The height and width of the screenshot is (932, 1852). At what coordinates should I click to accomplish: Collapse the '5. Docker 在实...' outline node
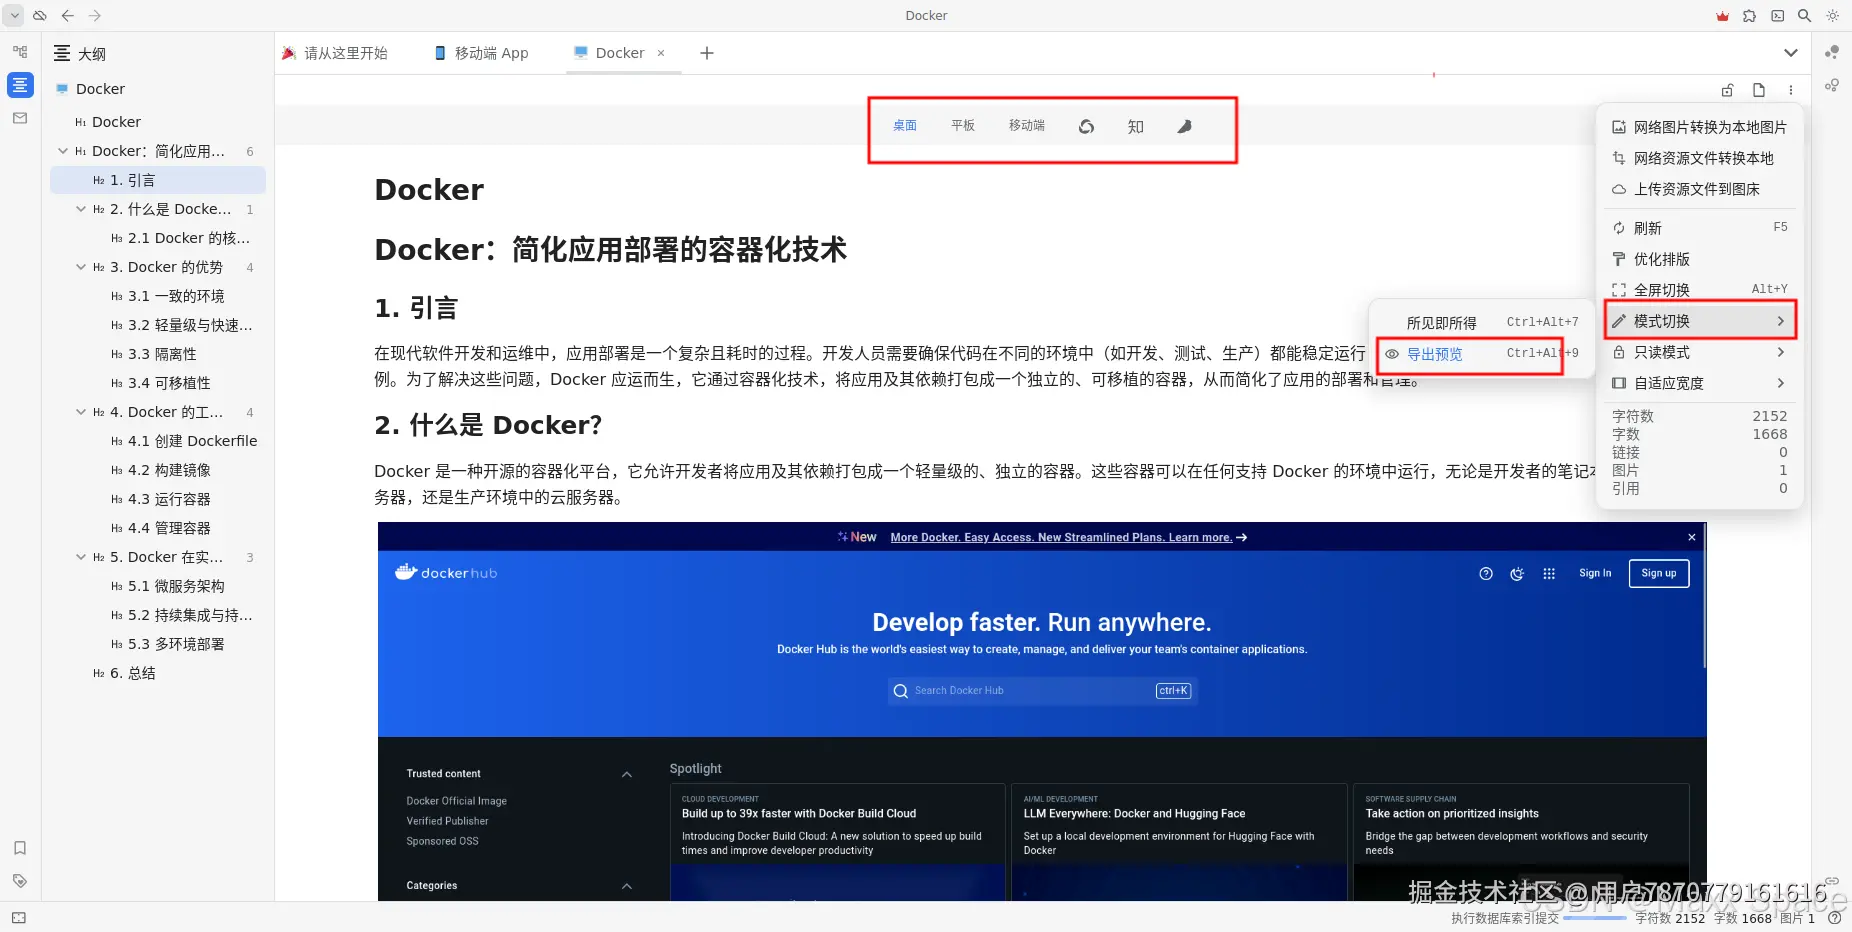coord(82,557)
